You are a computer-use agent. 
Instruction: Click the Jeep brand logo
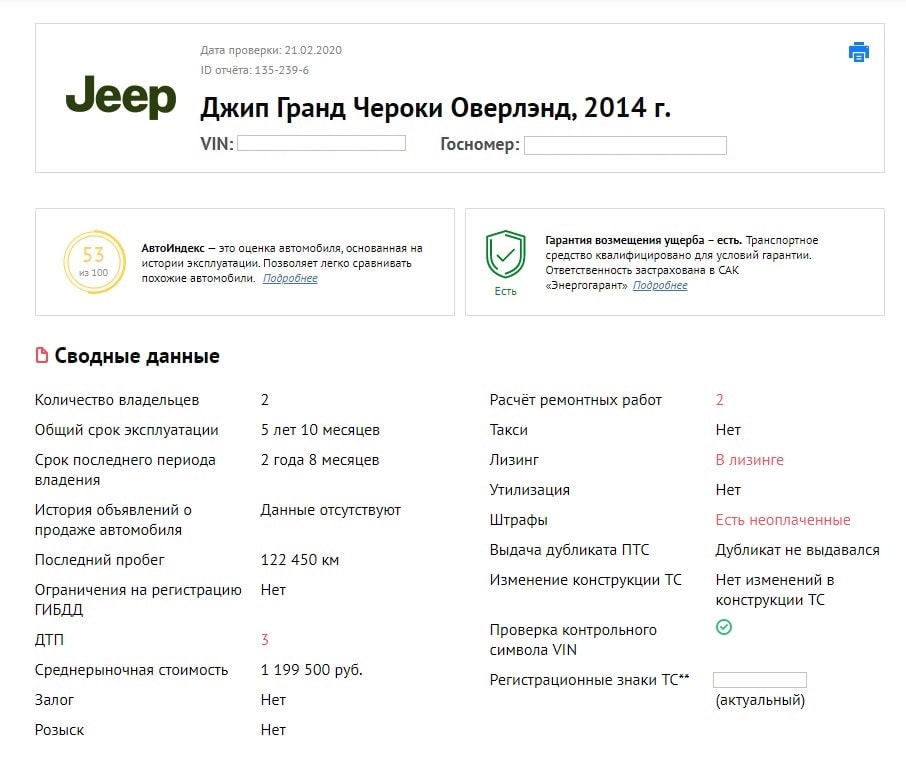tap(121, 97)
